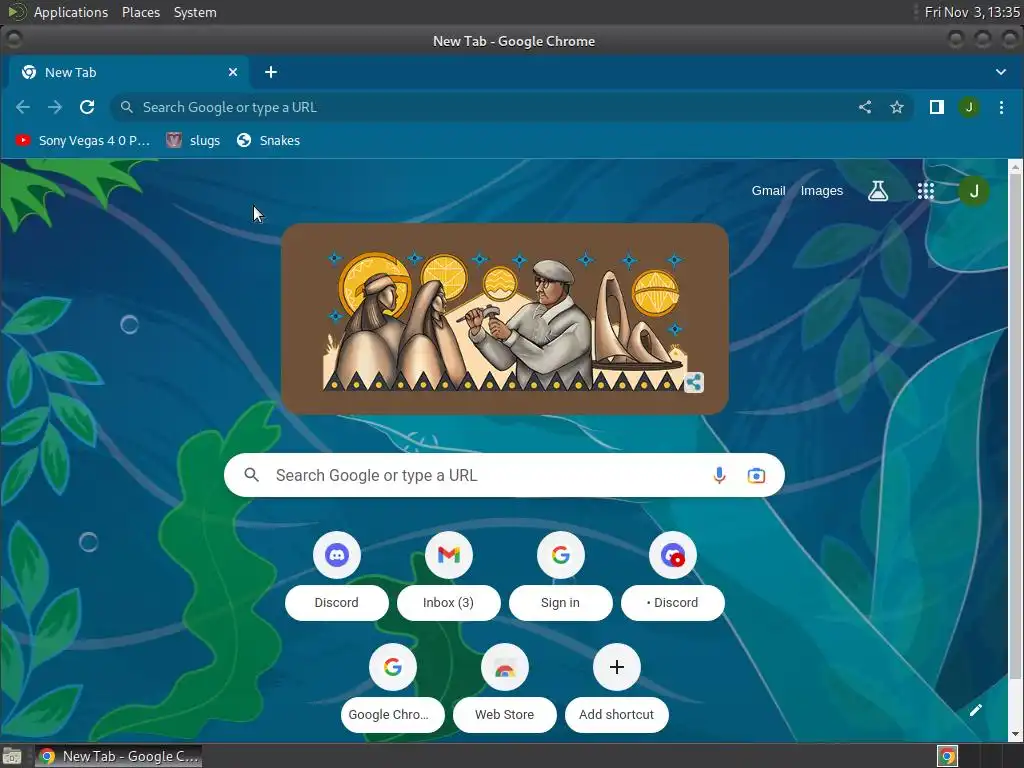Click the Google Doodle image
This screenshot has width=1024, height=768.
[x=505, y=319]
